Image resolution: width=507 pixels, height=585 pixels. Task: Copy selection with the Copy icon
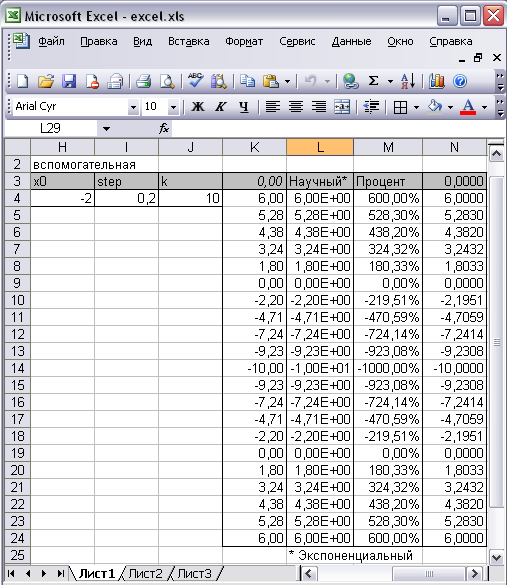[247, 81]
